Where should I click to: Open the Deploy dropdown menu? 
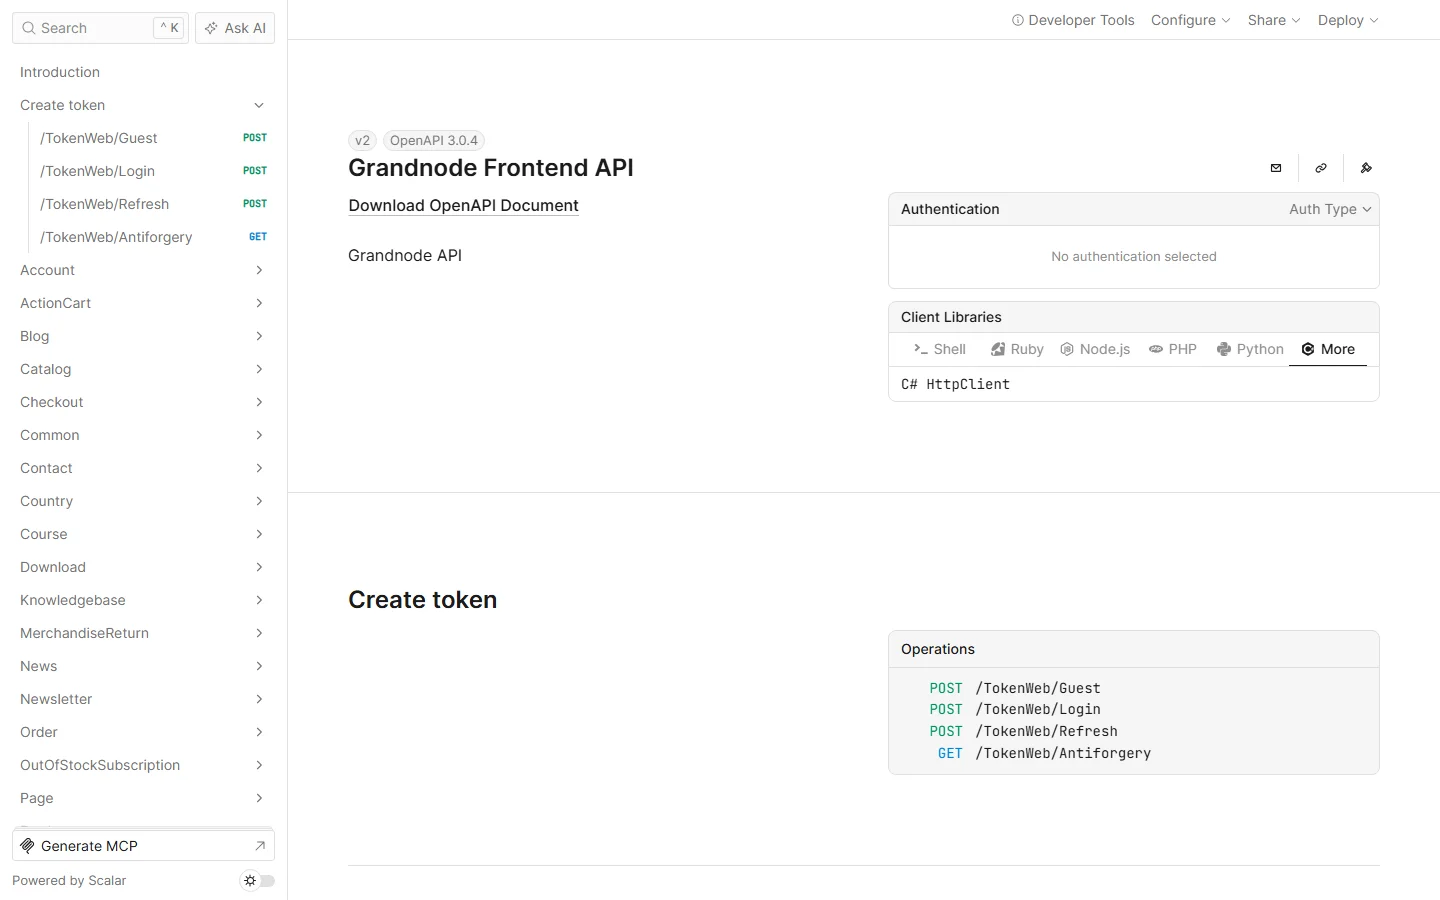point(1348,20)
